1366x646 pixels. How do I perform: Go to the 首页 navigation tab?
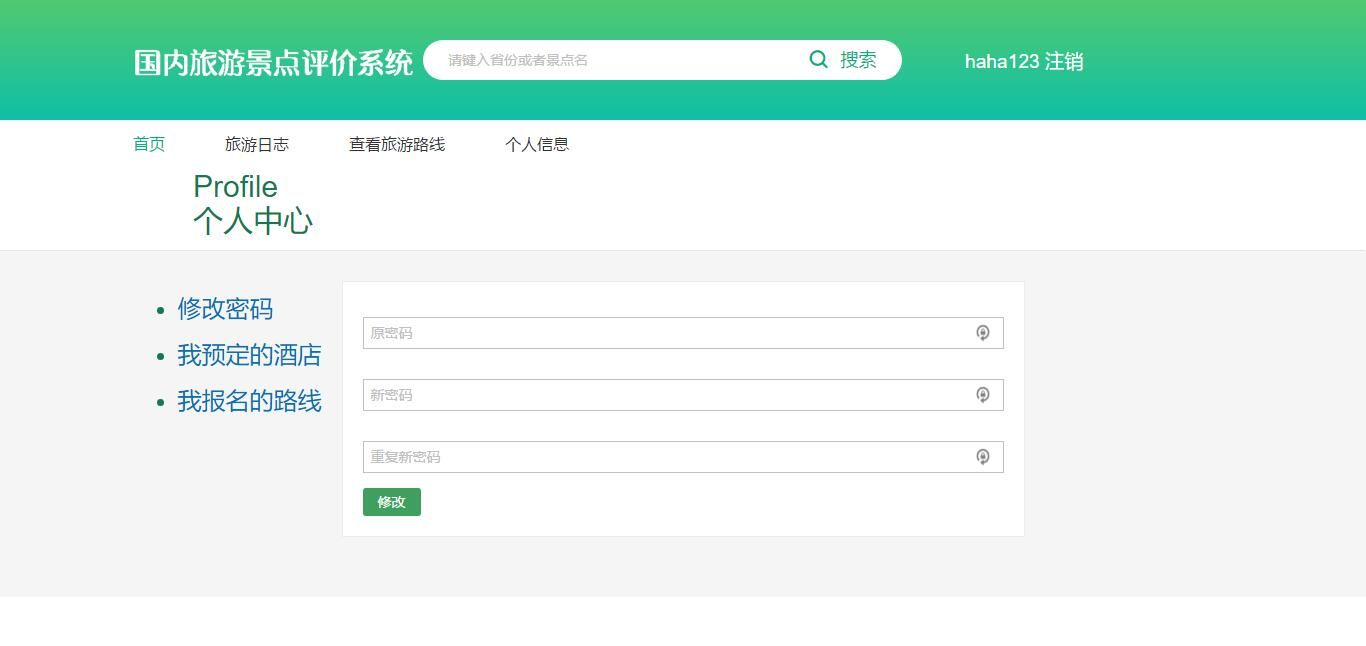[x=149, y=144]
